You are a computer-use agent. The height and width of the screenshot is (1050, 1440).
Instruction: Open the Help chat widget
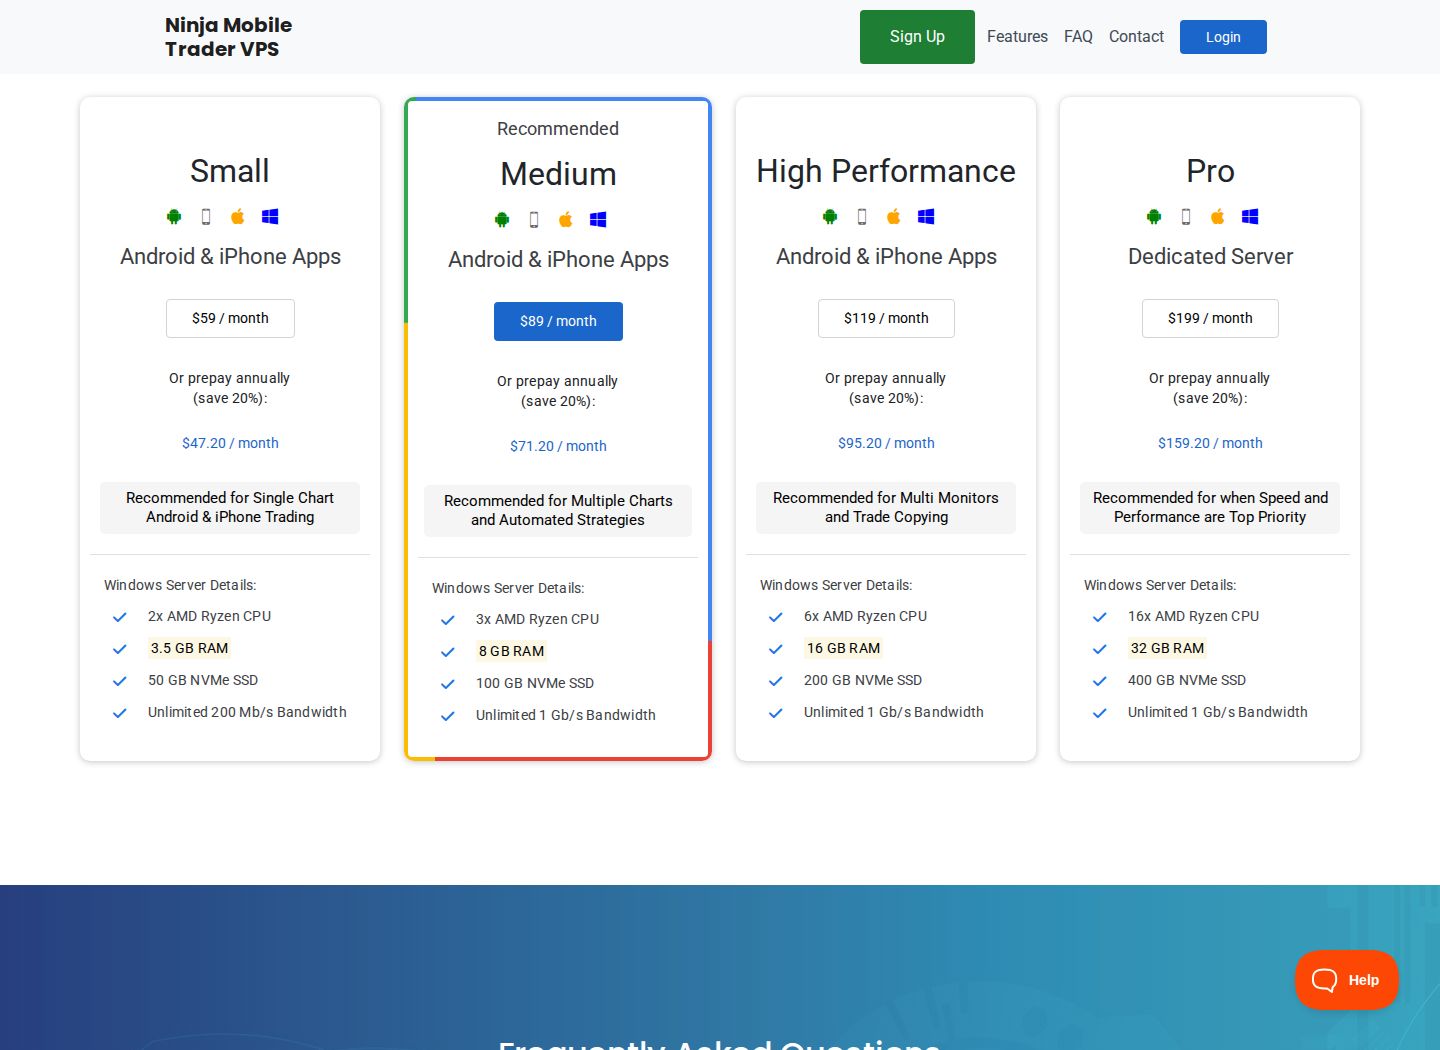(1346, 980)
